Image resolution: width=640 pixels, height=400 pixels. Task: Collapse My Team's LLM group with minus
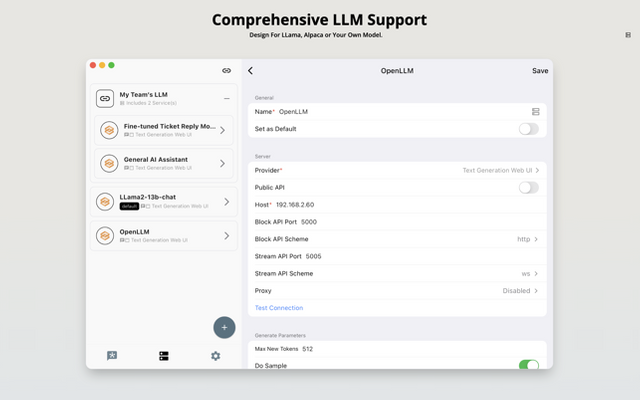[227, 98]
